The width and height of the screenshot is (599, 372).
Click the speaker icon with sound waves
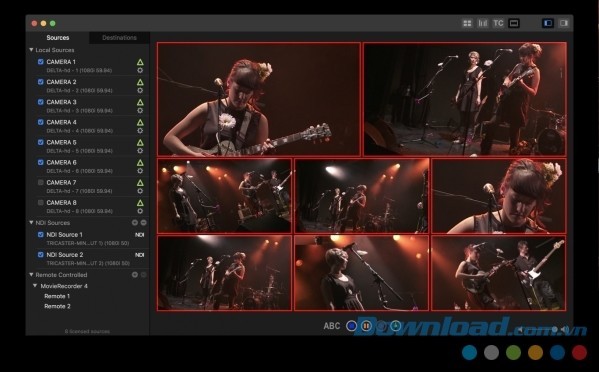[x=565, y=329]
